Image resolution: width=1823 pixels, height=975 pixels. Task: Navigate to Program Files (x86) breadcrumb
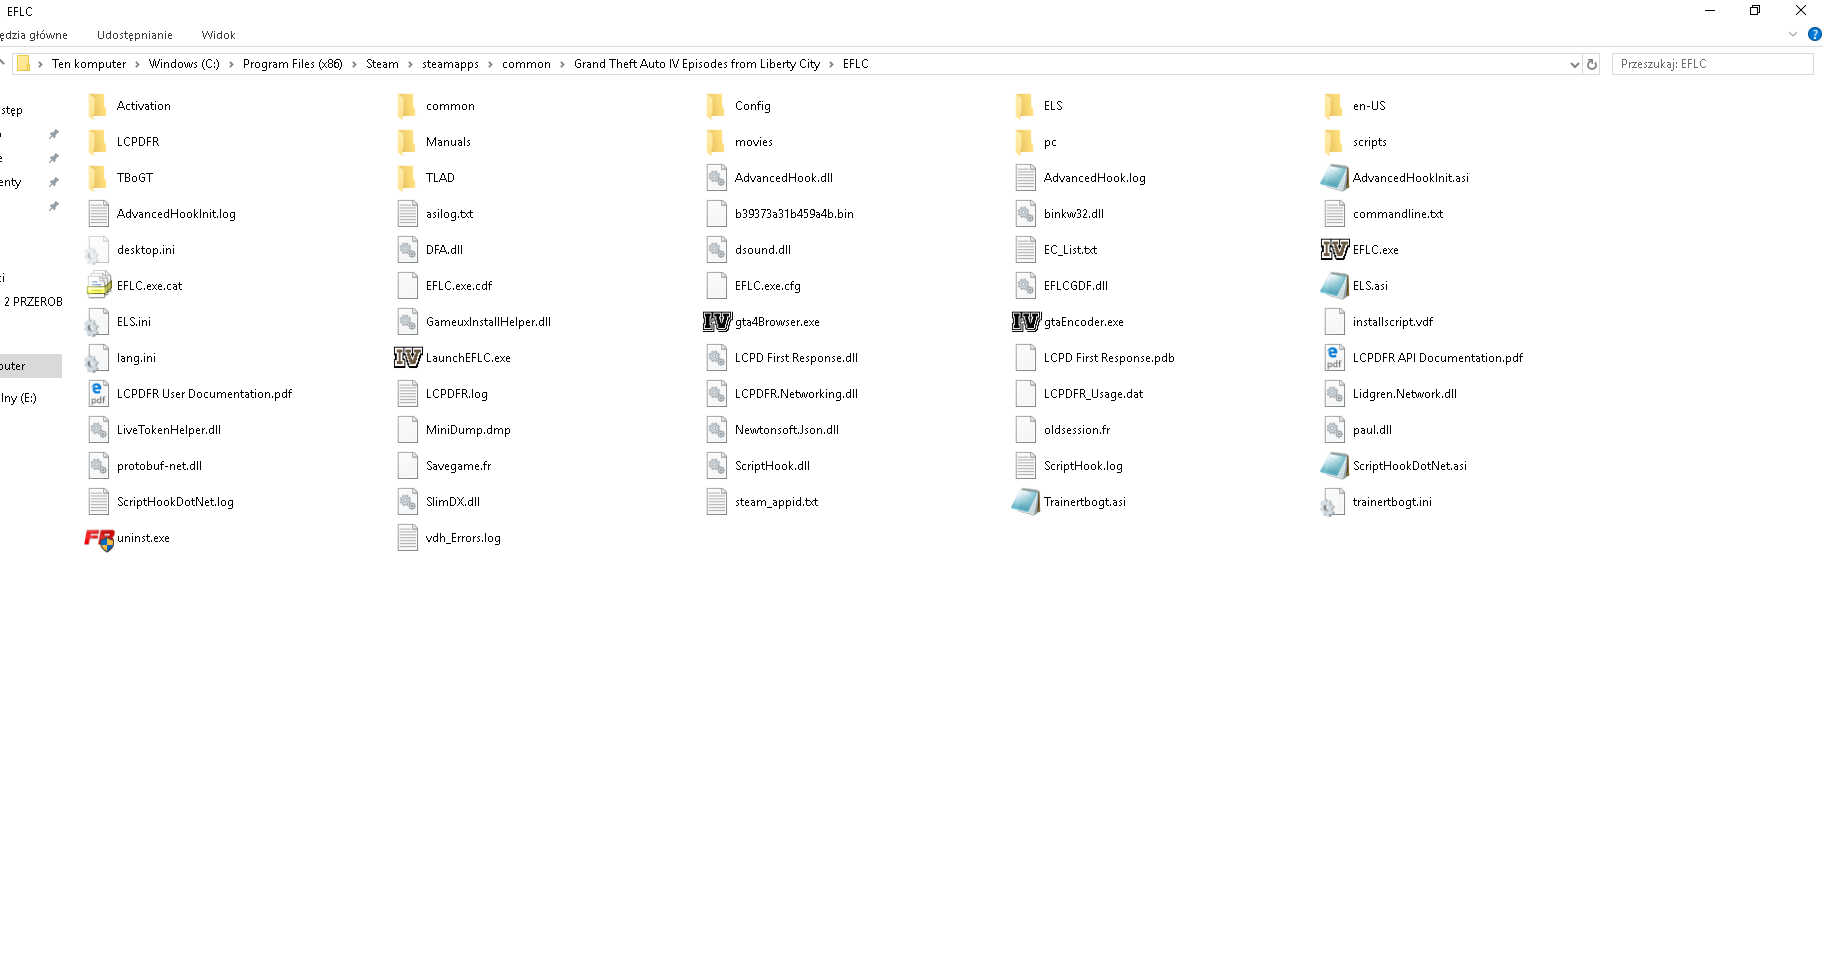click(x=292, y=64)
